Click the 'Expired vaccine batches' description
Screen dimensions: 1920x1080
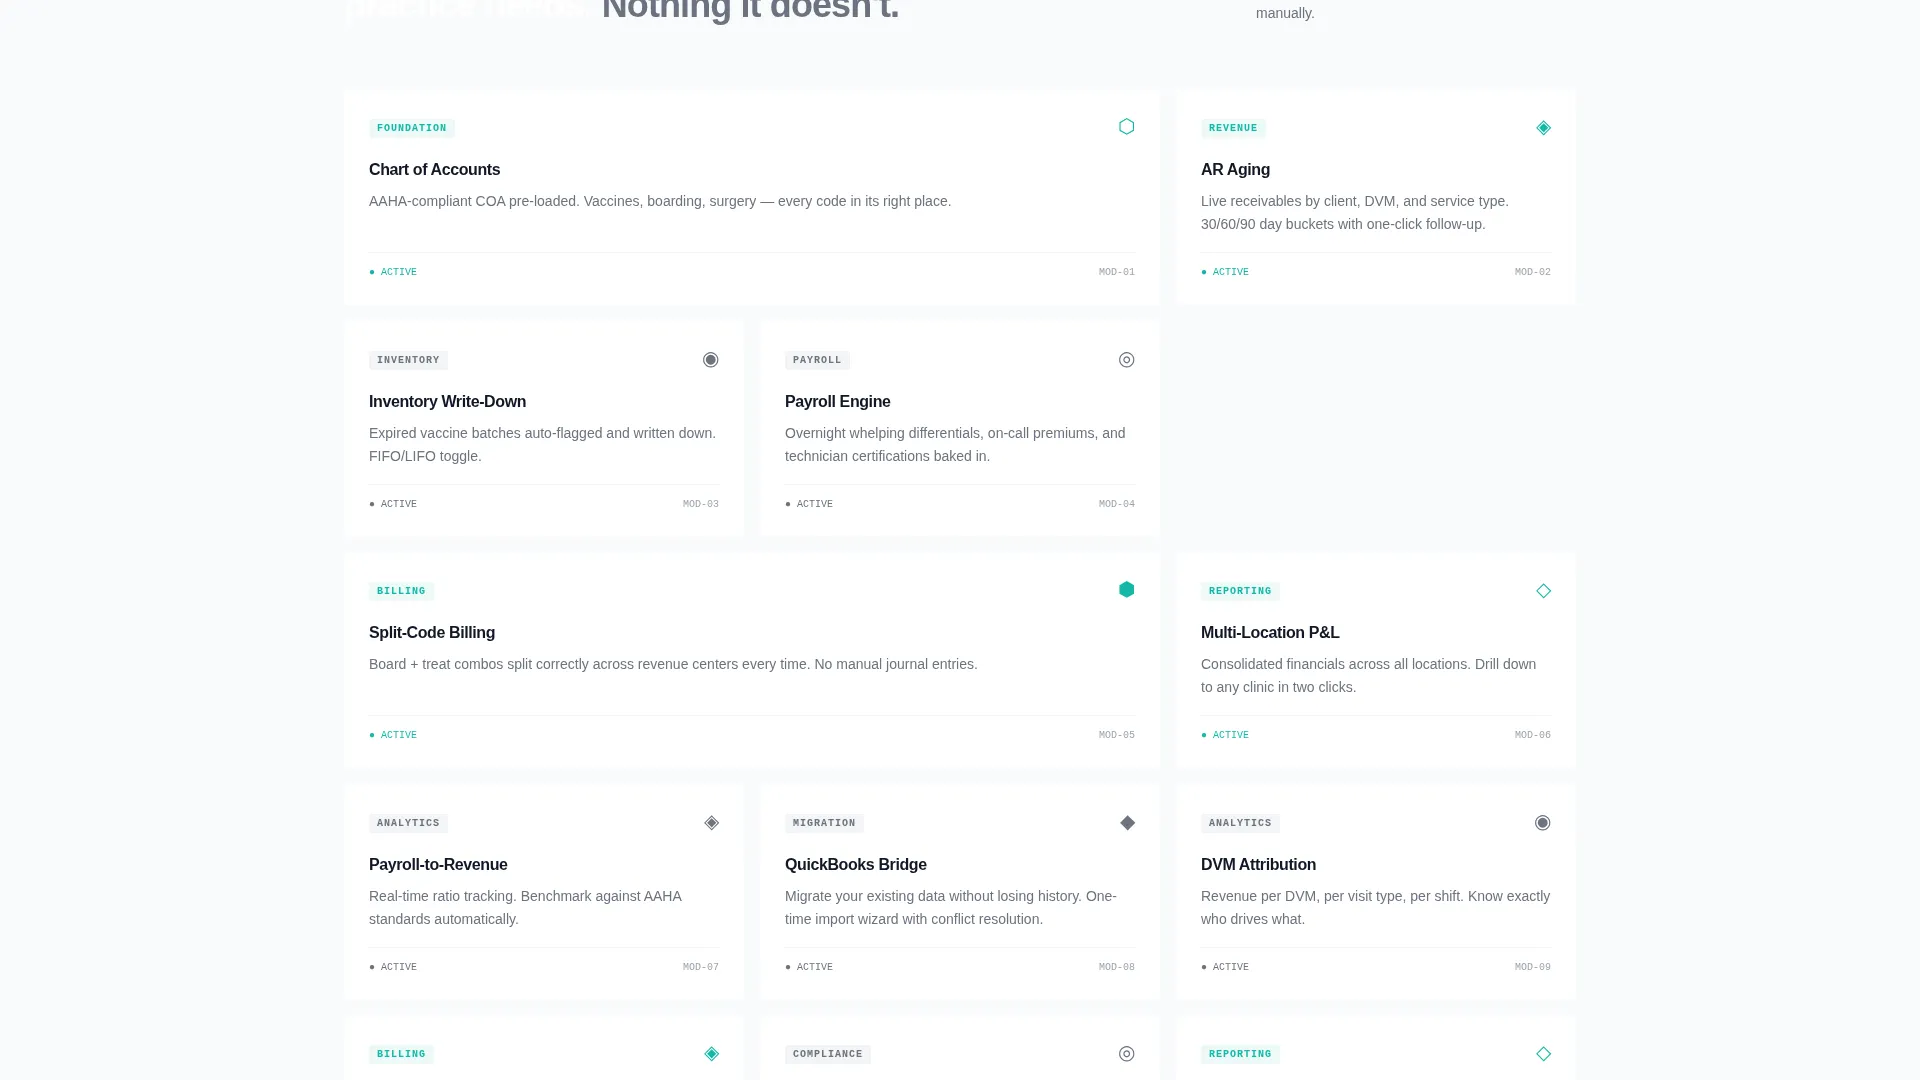(543, 445)
